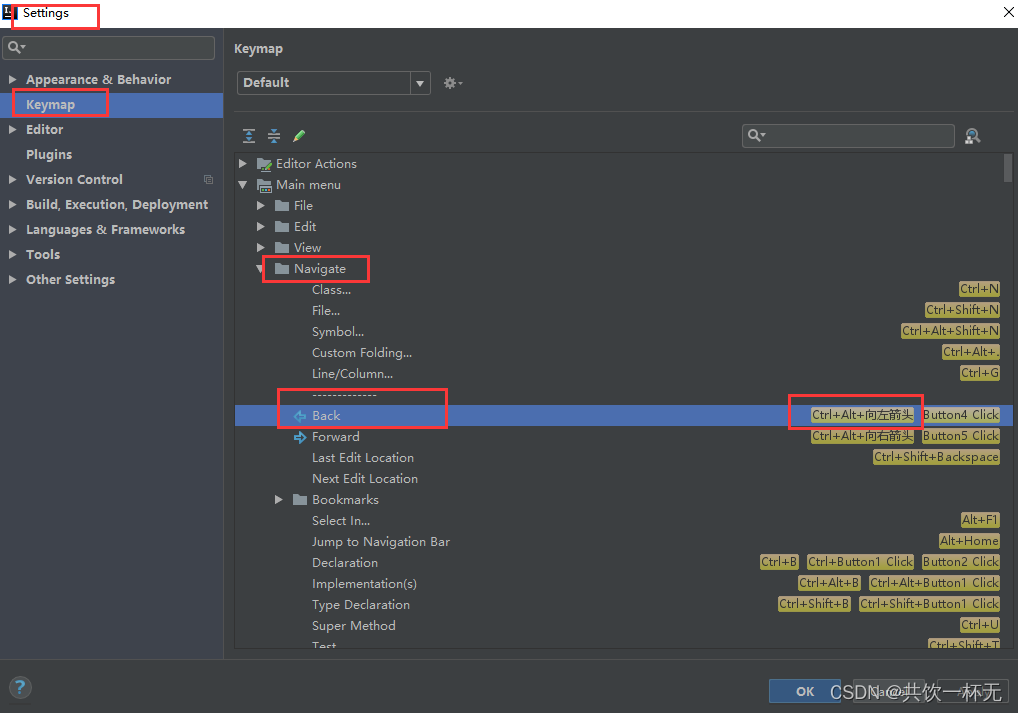The image size is (1018, 713).
Task: Click the Ctrl+U shortcut label
Action: tap(980, 625)
